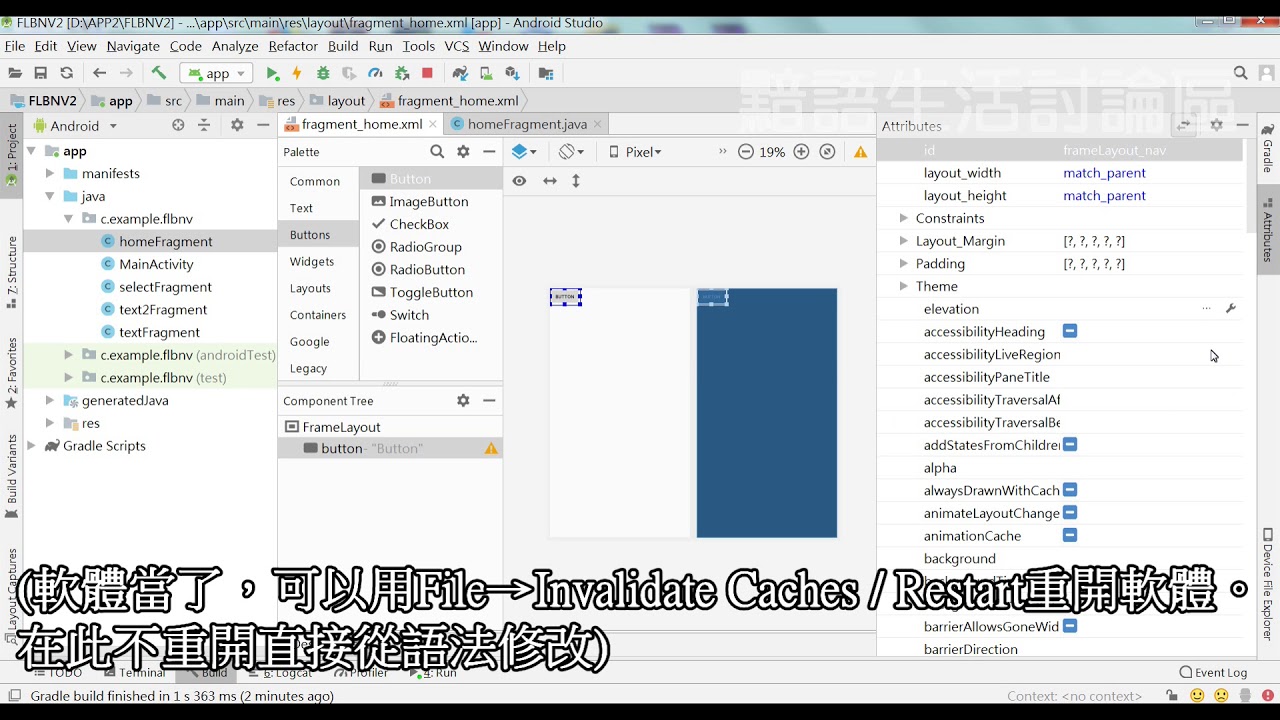Open the Android project view dropdown
1280x720 pixels.
pos(76,126)
